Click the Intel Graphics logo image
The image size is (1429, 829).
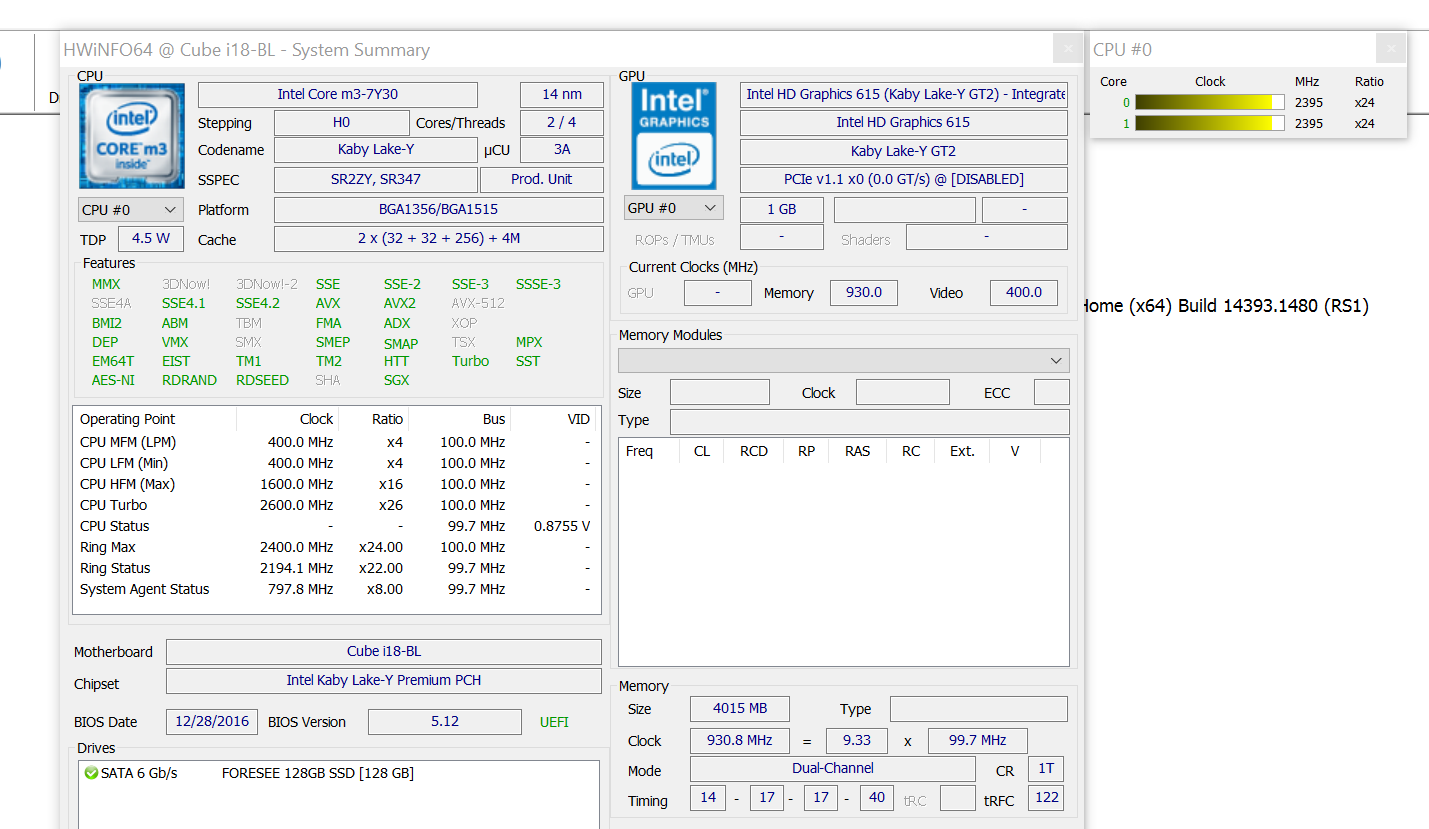(x=674, y=136)
